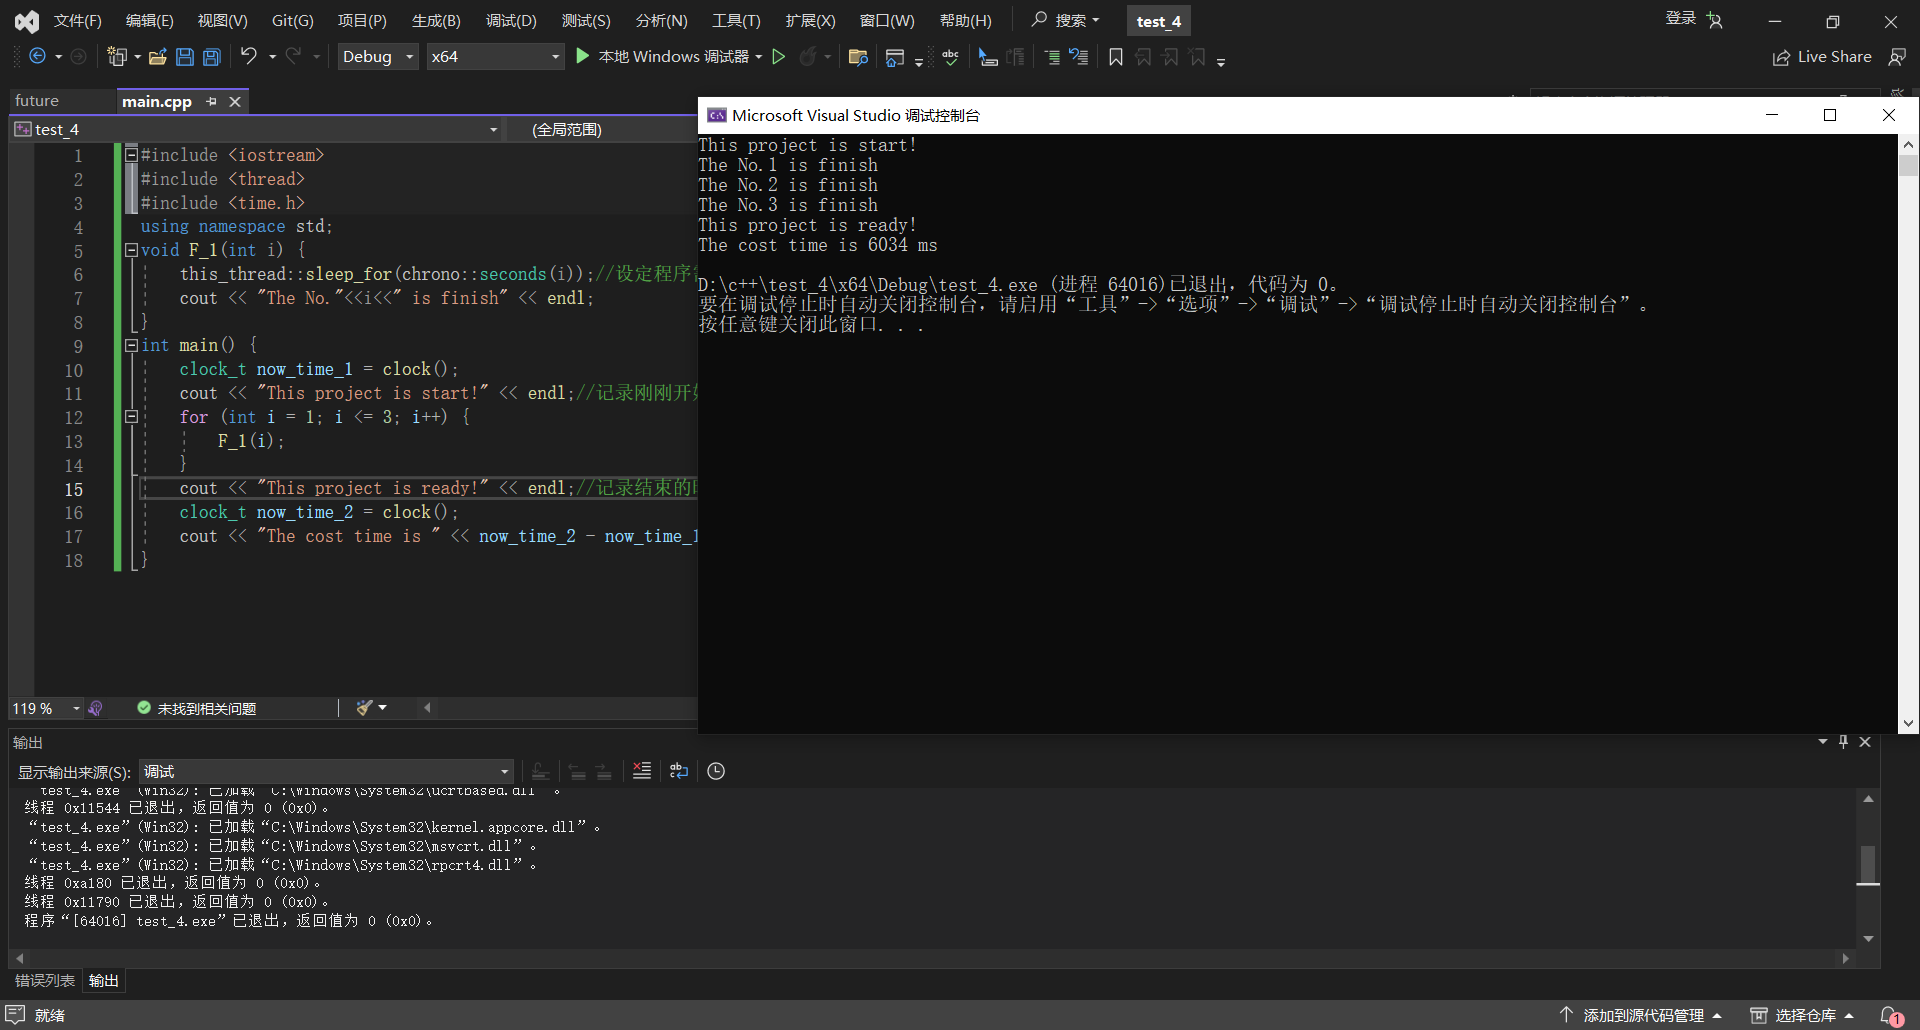The image size is (1920, 1030).
Task: Click the Save All toolbar icon
Action: (x=212, y=57)
